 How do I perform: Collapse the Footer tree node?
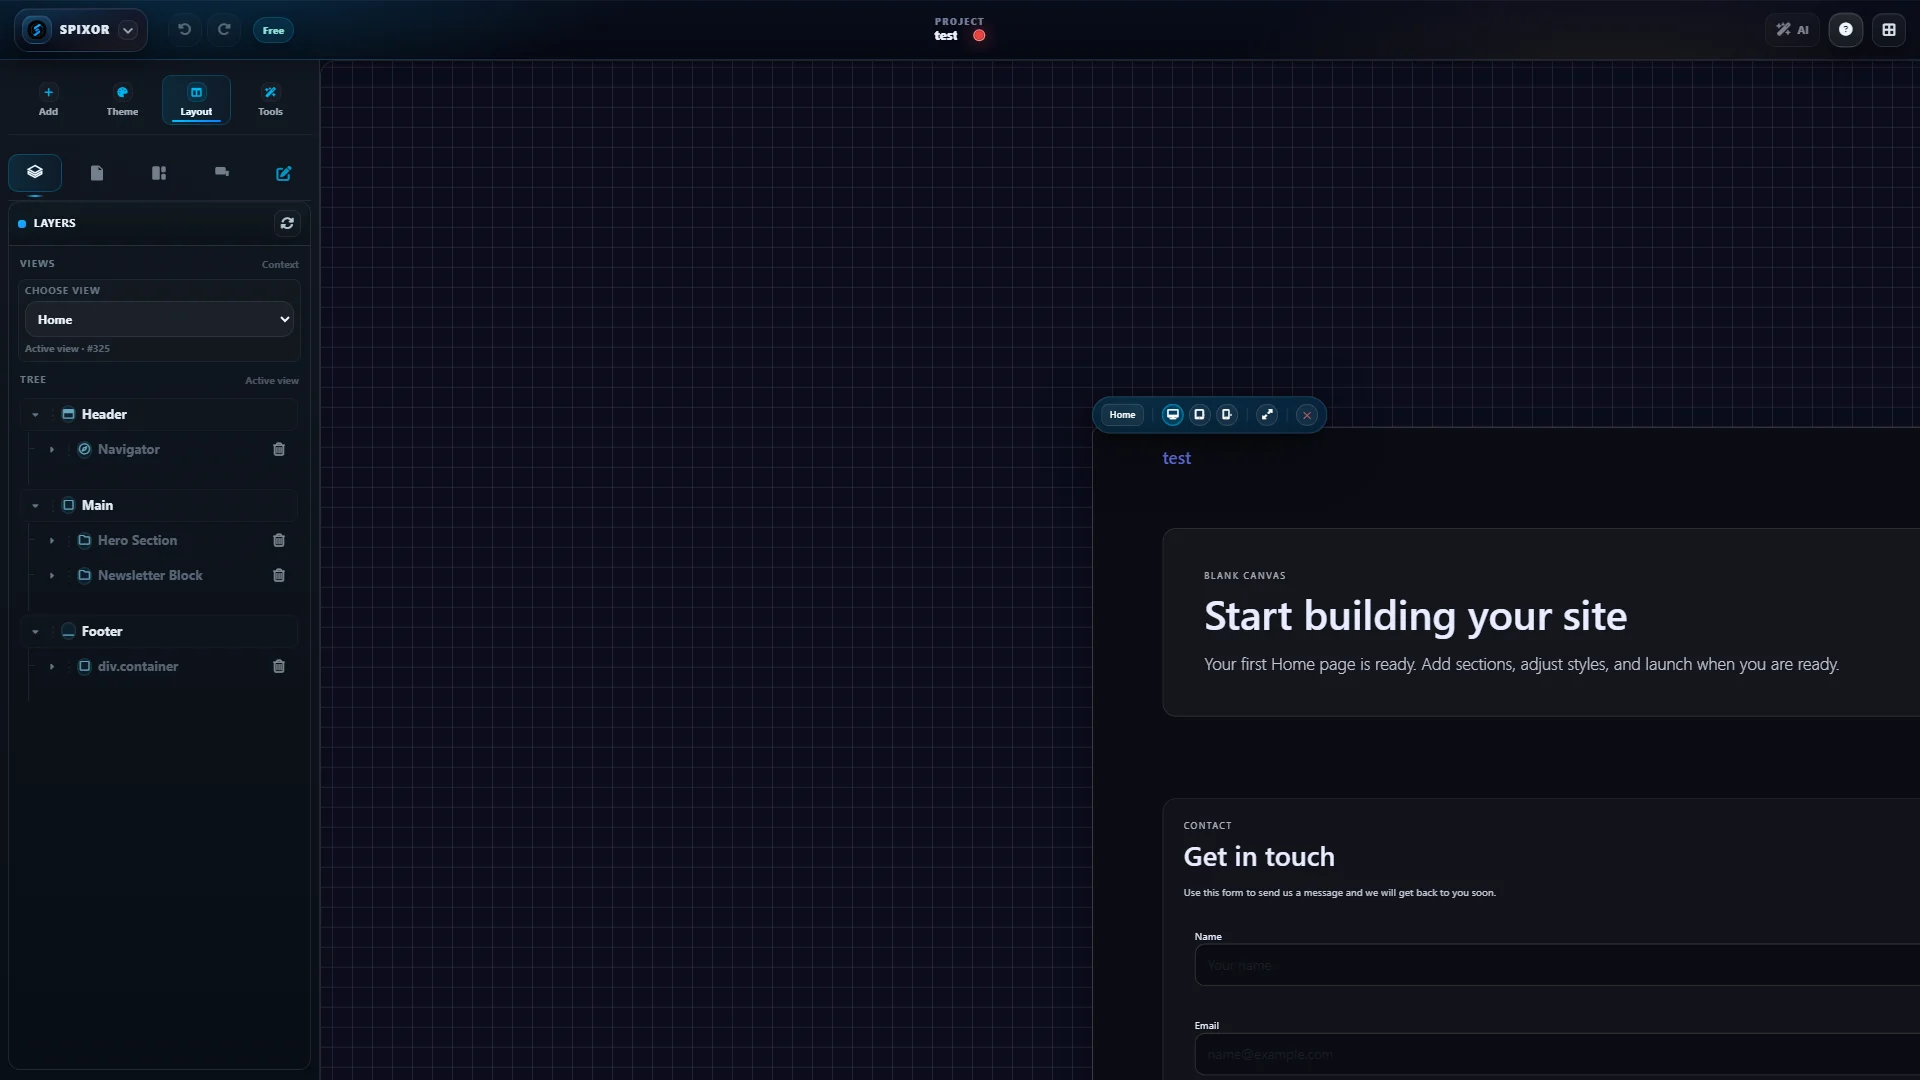coord(35,632)
